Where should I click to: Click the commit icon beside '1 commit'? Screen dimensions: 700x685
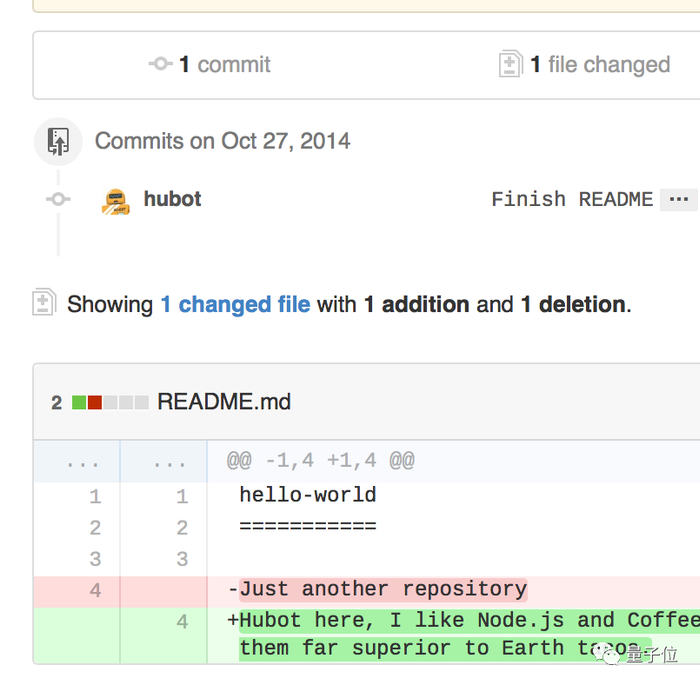pos(161,65)
